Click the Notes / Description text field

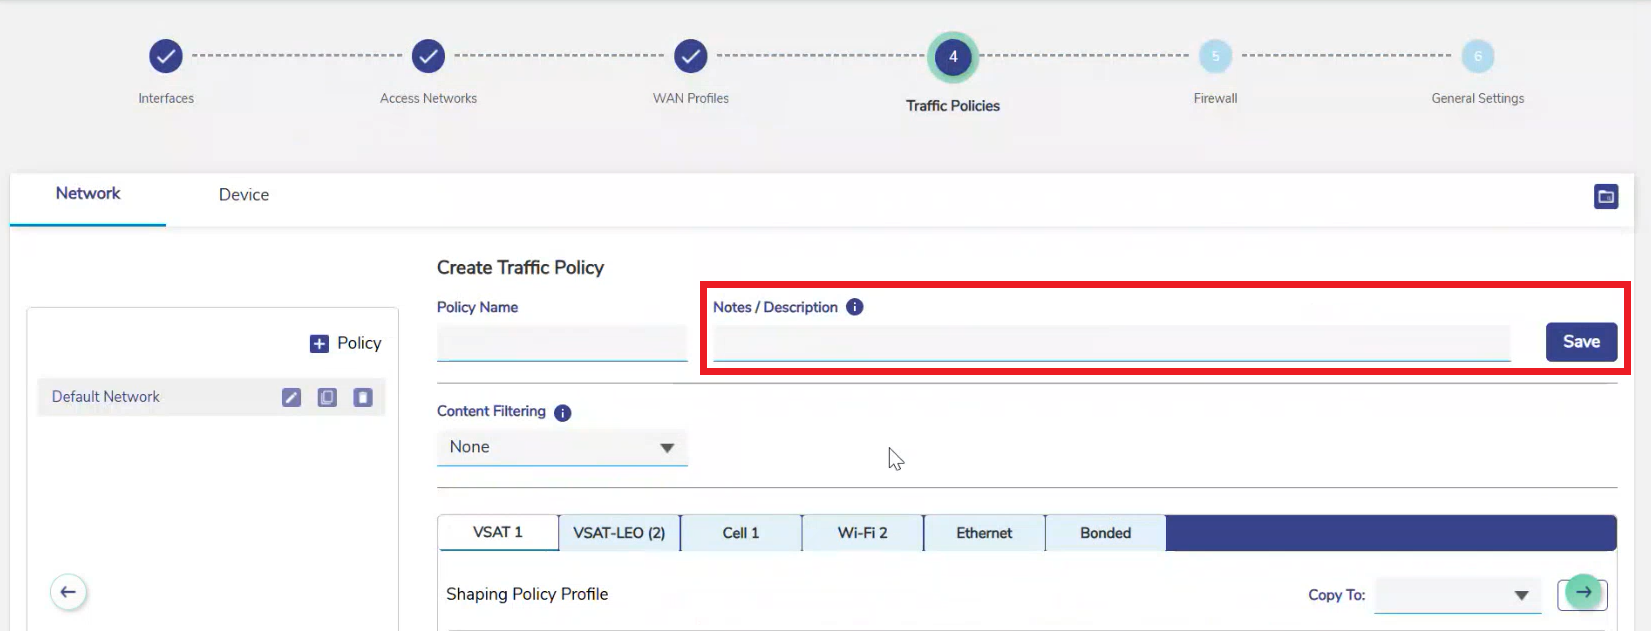(1110, 342)
